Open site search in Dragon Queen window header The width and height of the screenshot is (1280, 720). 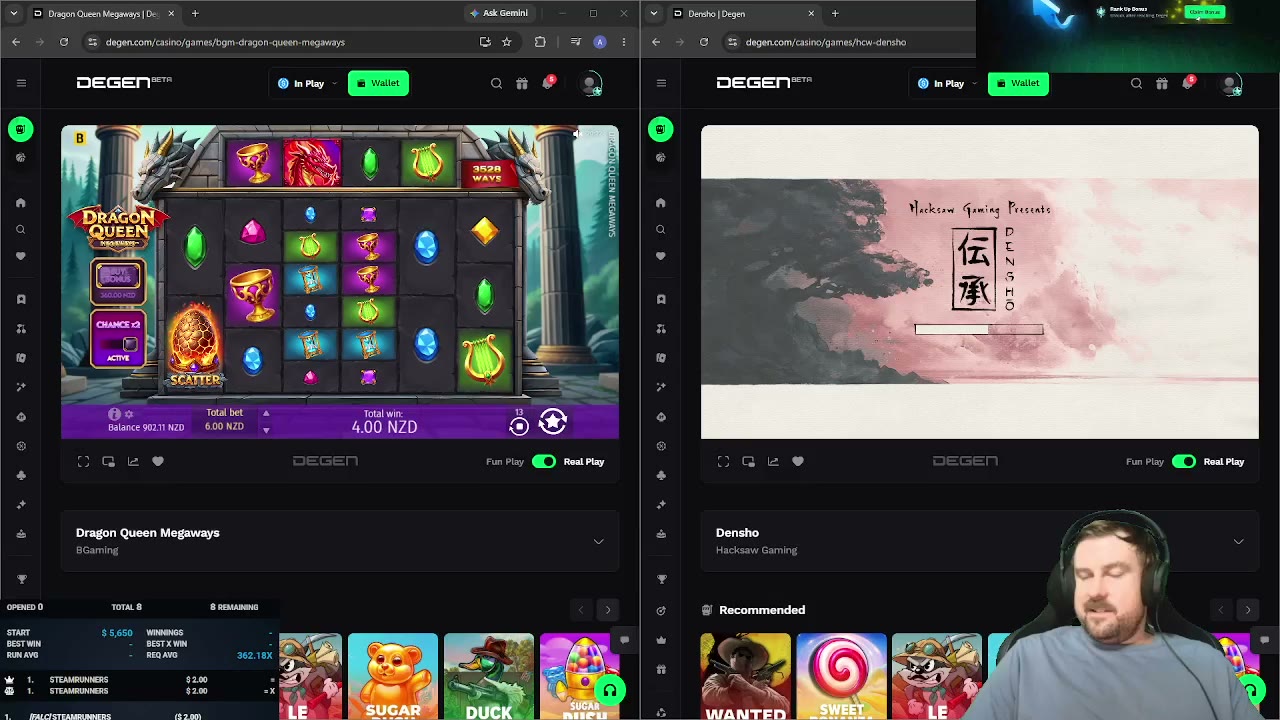point(496,83)
